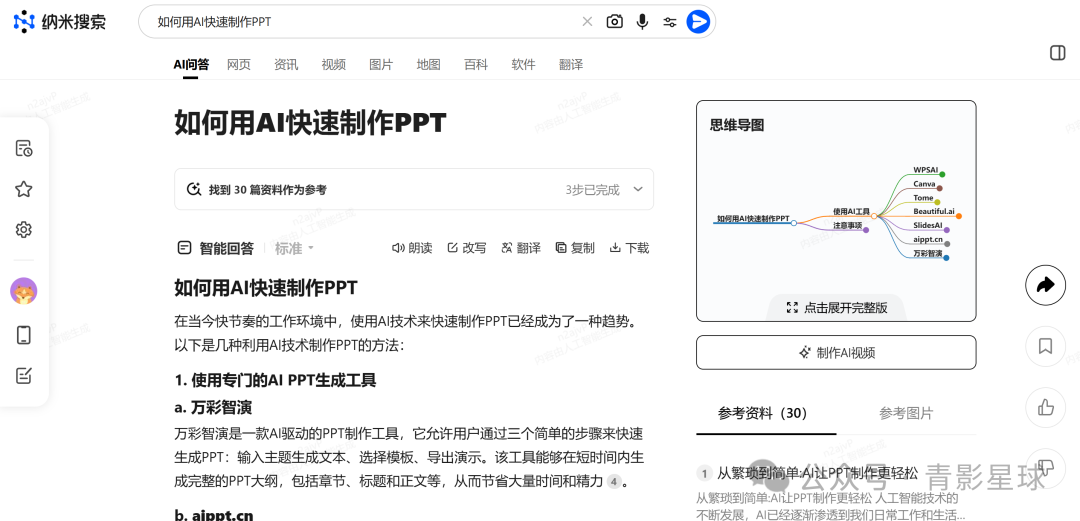Toggle the sidebar panel icon at top right
This screenshot has height=521, width=1080.
click(x=1057, y=53)
